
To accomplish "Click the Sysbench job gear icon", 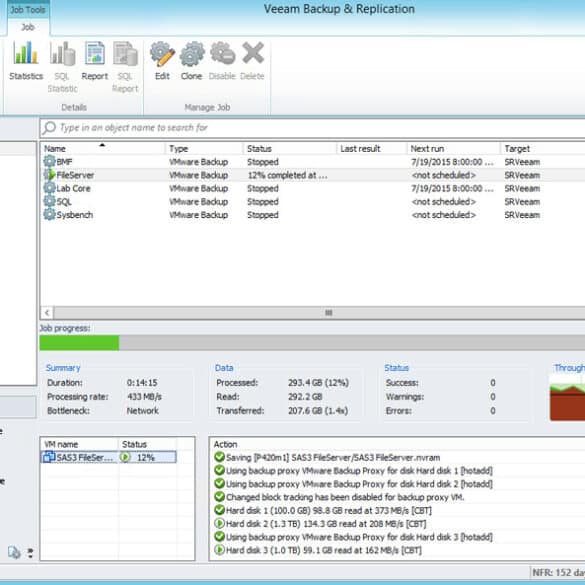I will (49, 215).
